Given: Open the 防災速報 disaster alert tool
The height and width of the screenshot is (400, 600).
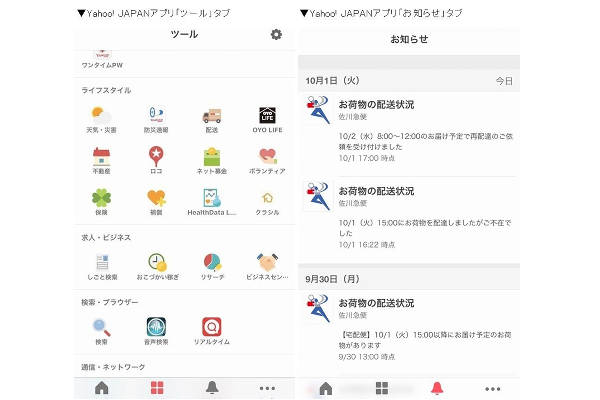Looking at the screenshot, I should point(156,120).
